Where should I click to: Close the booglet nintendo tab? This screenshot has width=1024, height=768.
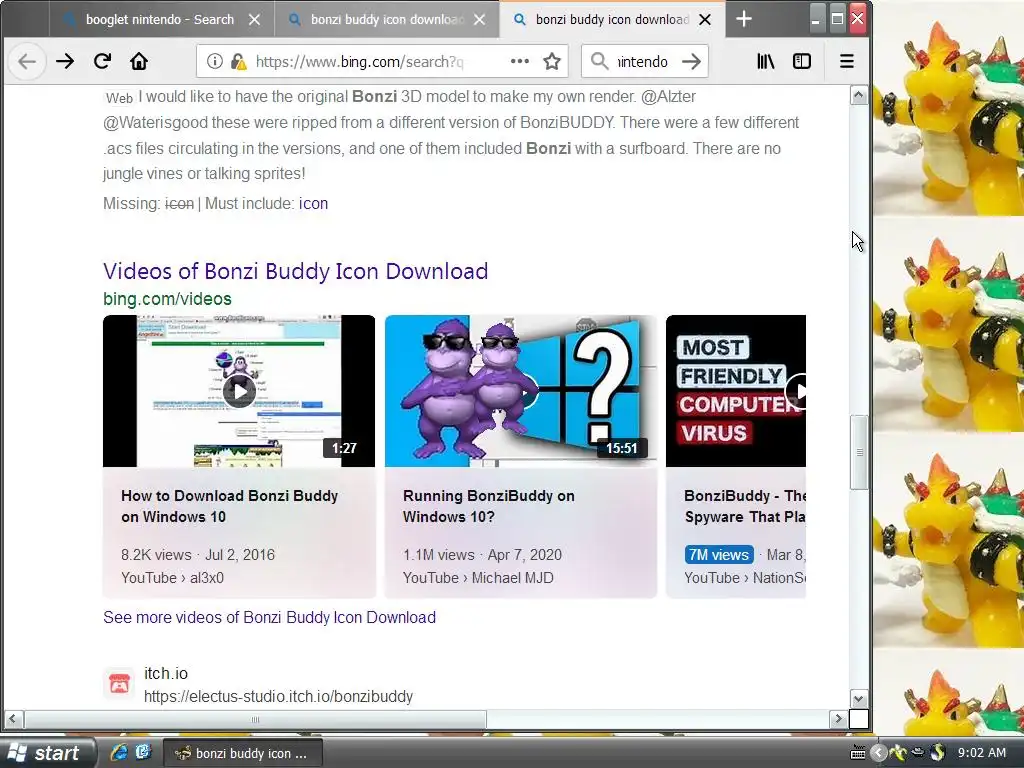pyautogui.click(x=255, y=20)
